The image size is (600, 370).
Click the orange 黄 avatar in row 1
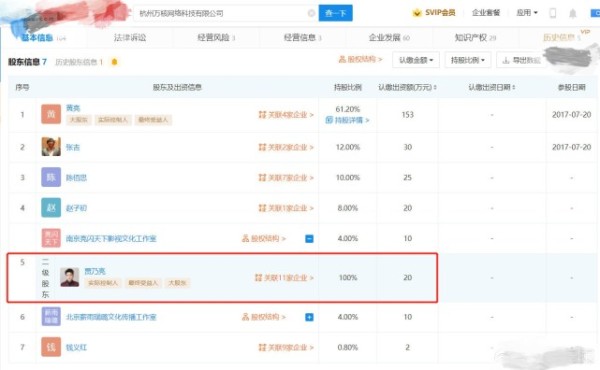tap(51, 114)
